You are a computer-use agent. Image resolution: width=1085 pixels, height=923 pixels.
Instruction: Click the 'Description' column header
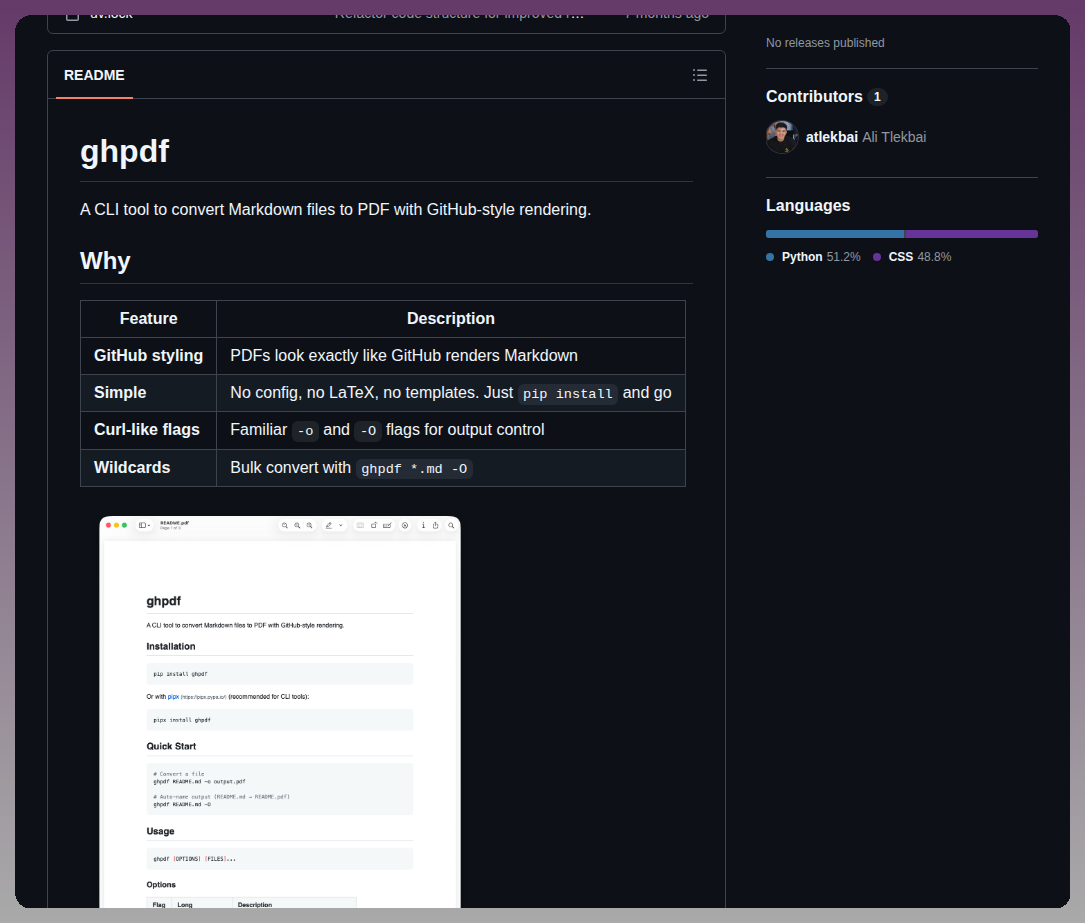point(450,319)
